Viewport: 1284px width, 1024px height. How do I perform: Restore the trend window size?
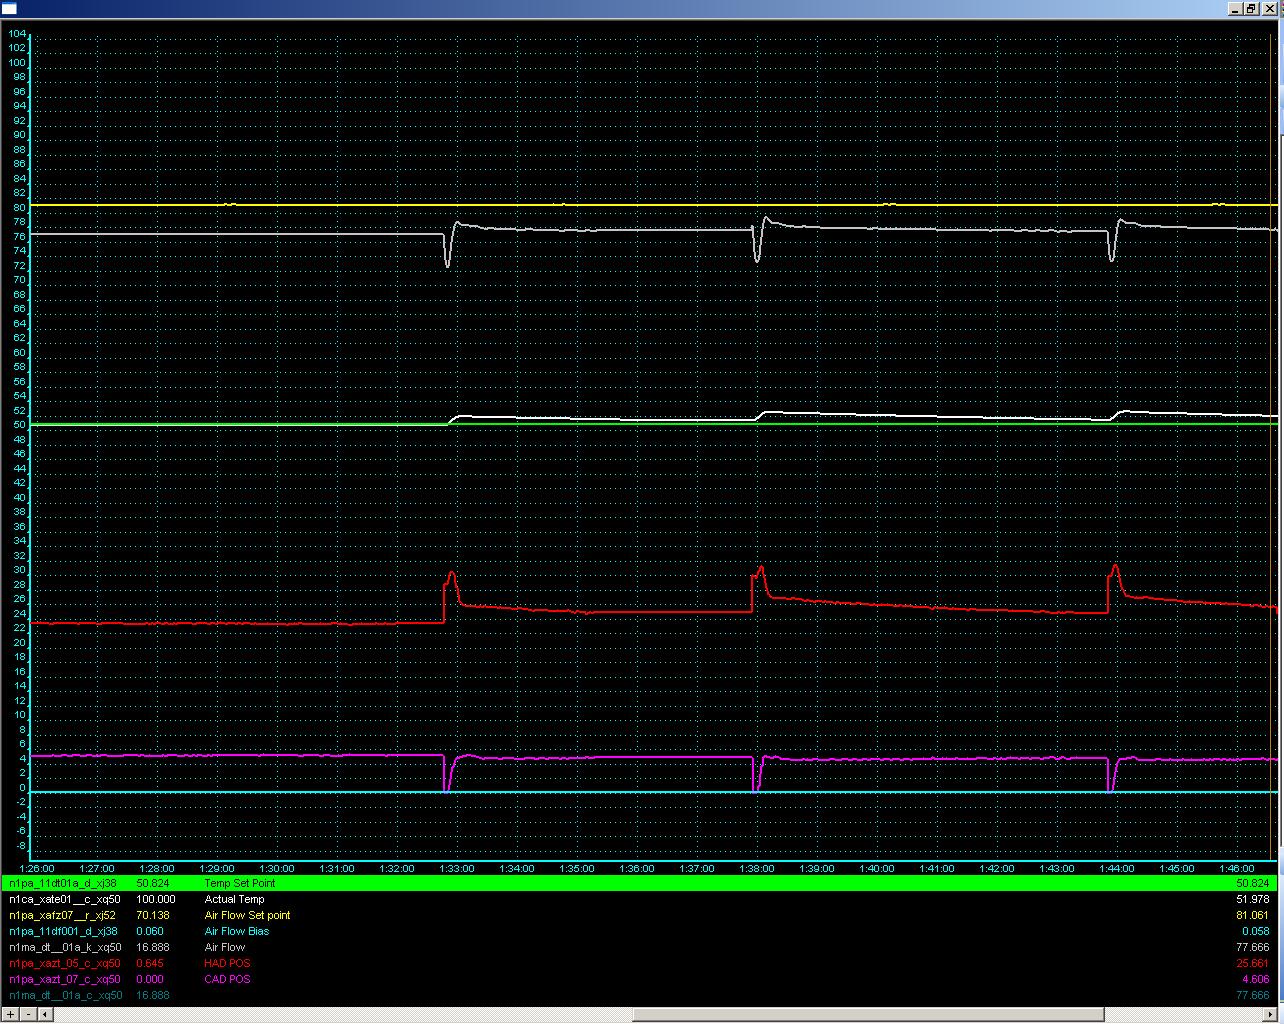pos(1251,9)
